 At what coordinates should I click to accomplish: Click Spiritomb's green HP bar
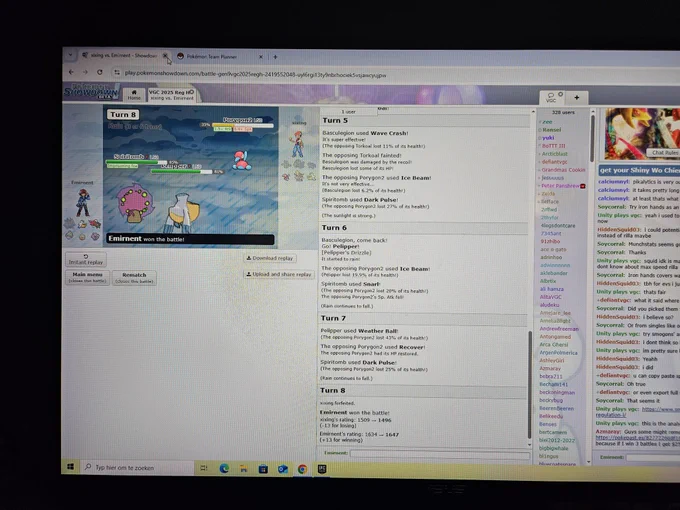137,162
